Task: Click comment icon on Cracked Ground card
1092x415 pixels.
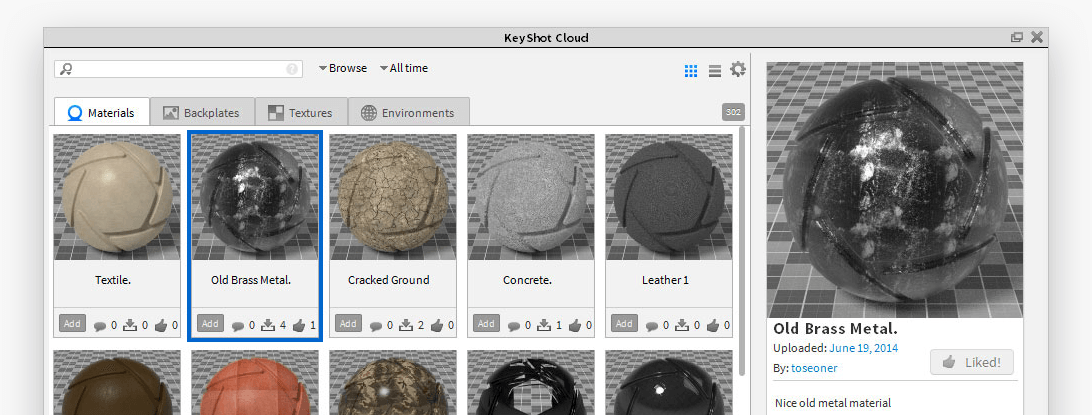Action: (x=376, y=325)
